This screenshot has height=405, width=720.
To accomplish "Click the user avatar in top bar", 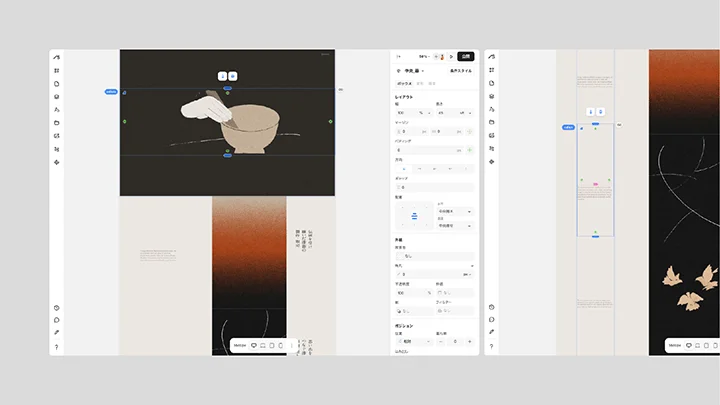I will 442,57.
